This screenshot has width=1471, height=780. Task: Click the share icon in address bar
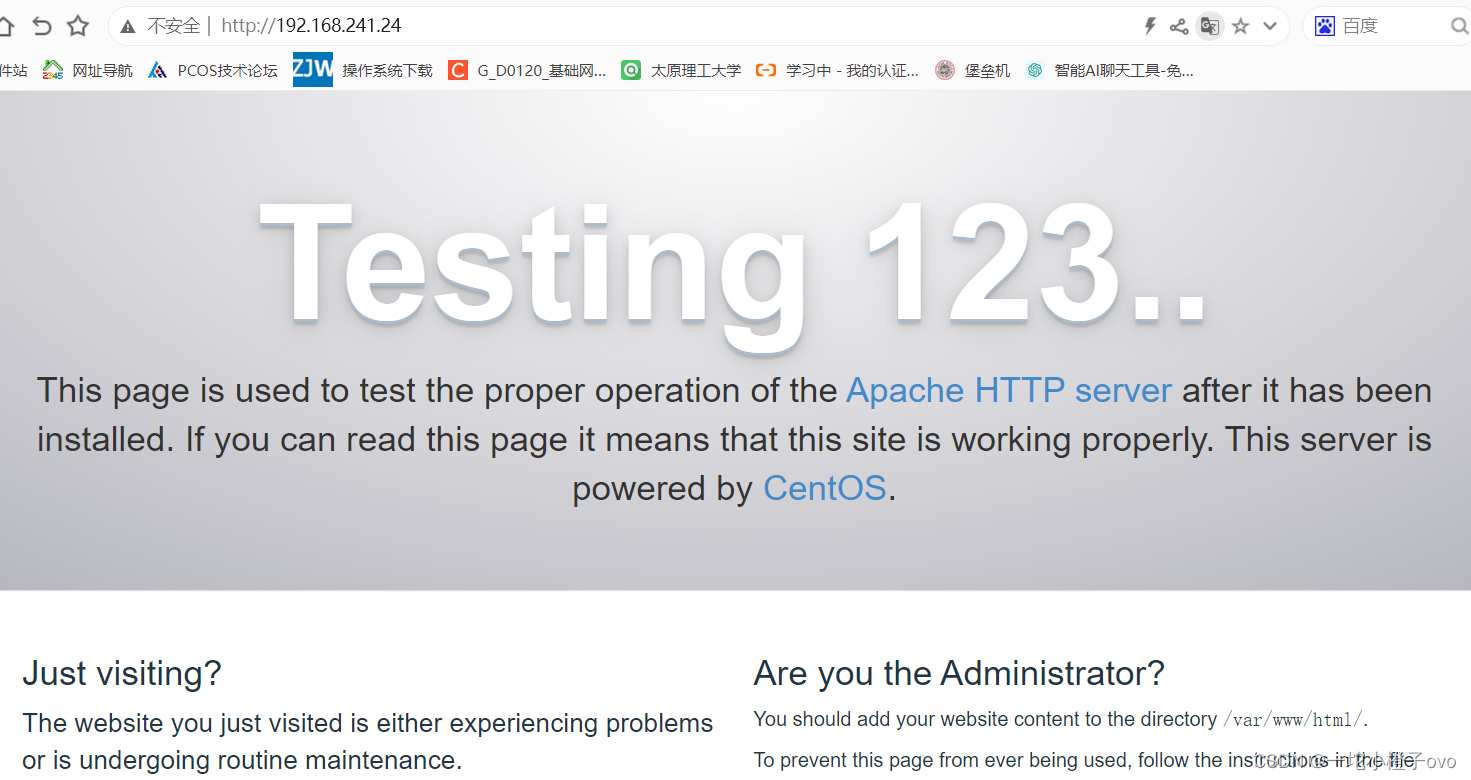tap(1179, 26)
